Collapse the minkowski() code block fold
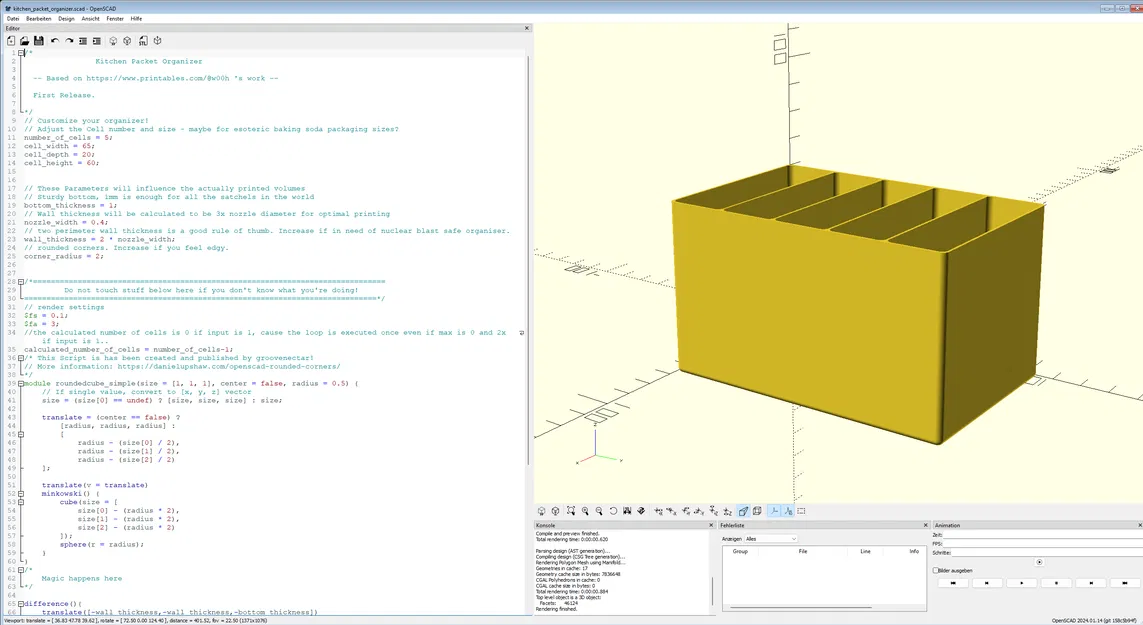1143x625 pixels. pyautogui.click(x=21, y=494)
